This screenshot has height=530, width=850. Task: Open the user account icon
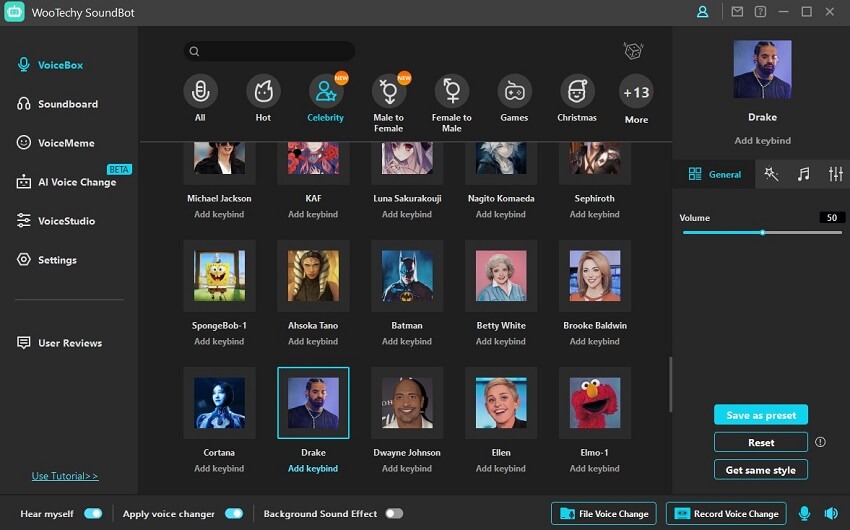(703, 12)
